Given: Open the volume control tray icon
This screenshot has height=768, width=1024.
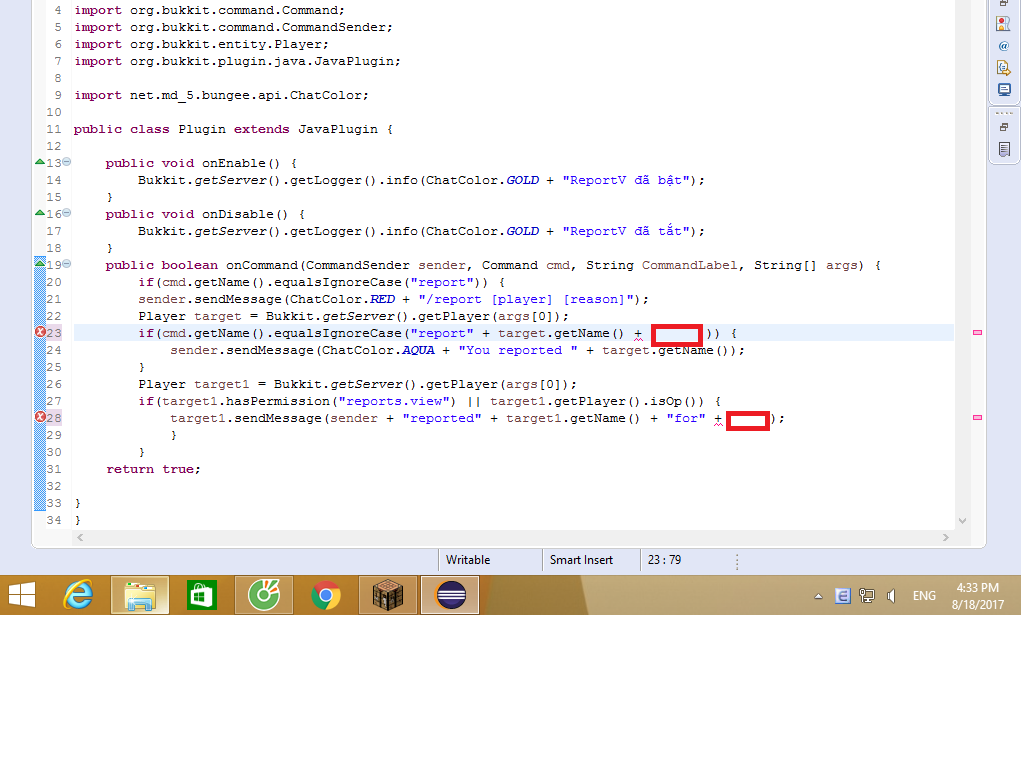Looking at the screenshot, I should [891, 596].
